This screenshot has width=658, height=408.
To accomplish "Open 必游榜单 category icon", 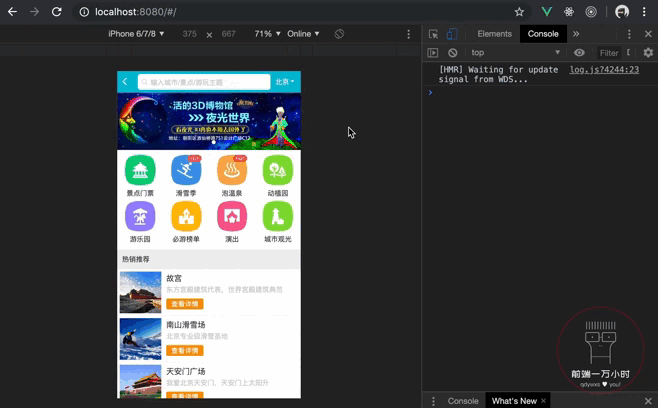I will tap(186, 216).
